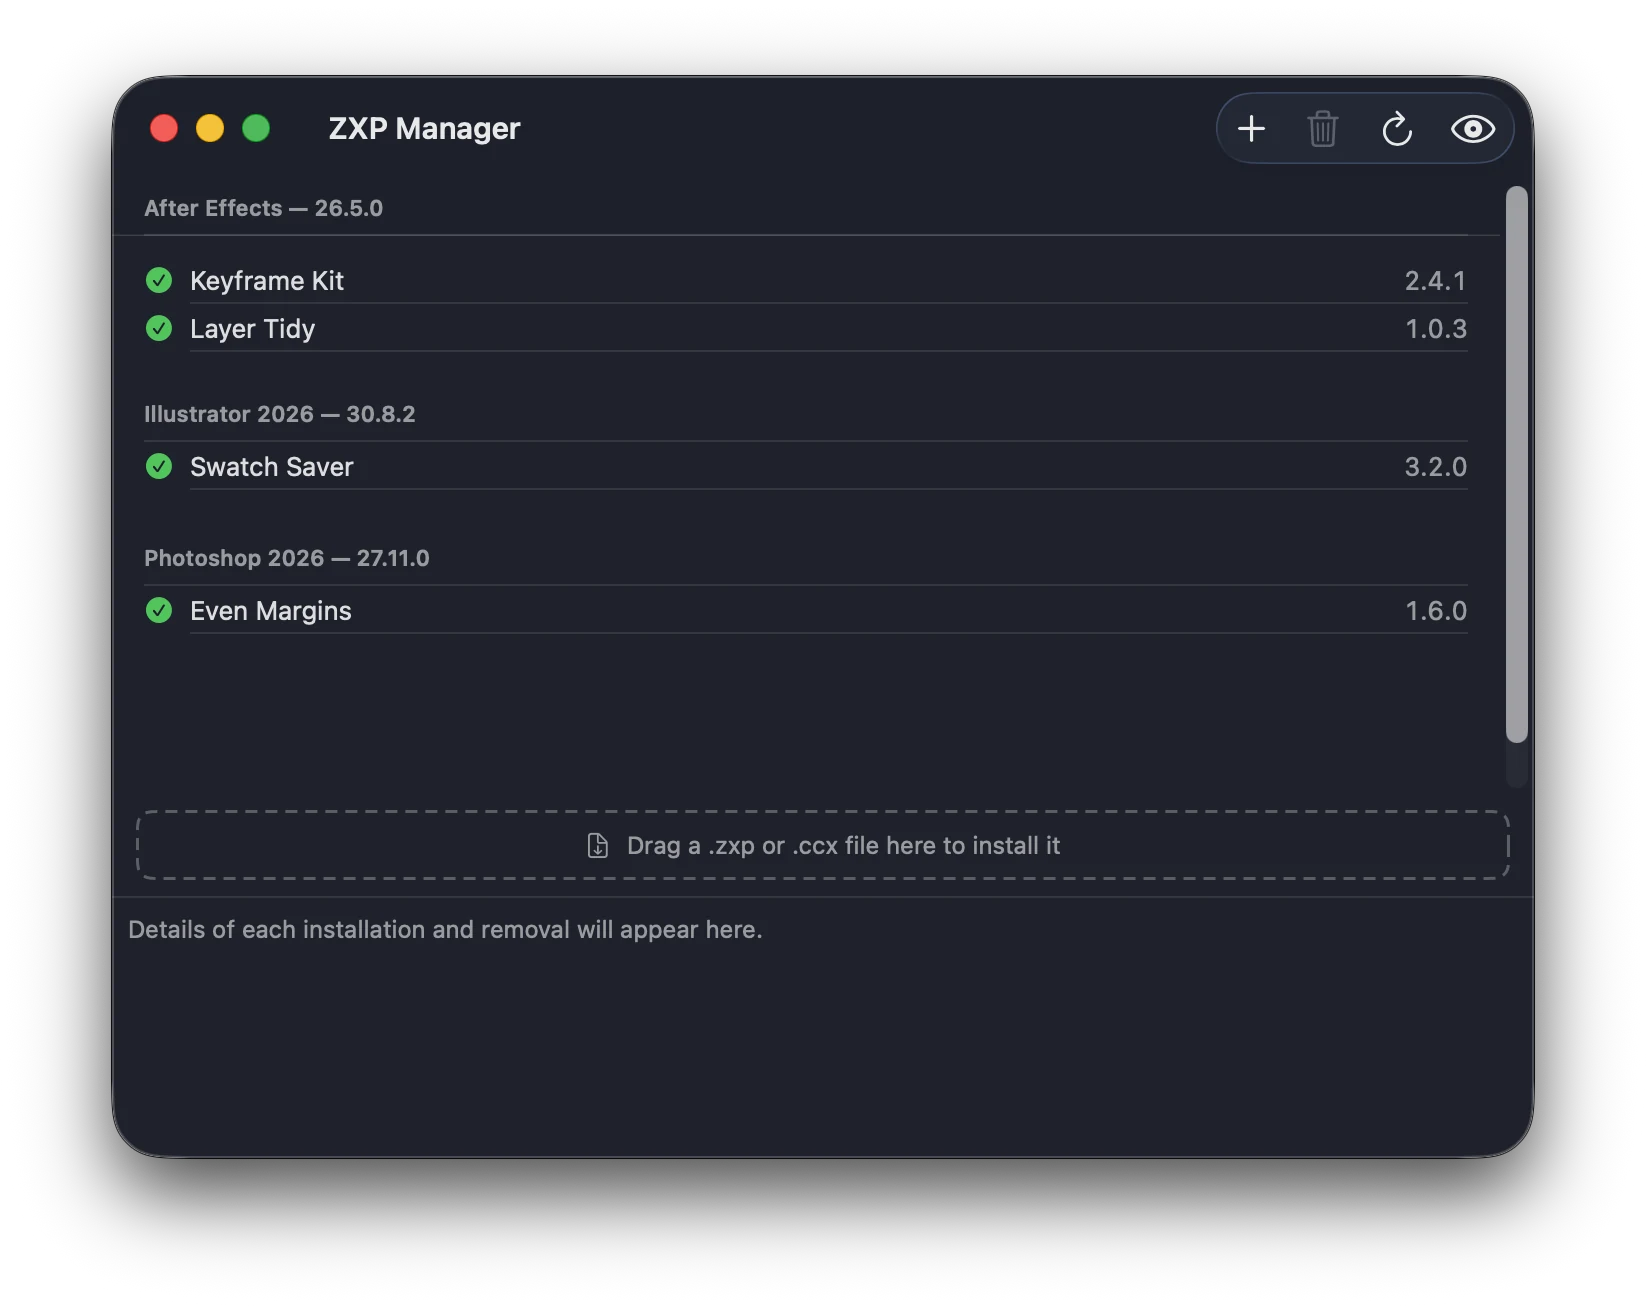1646x1306 pixels.
Task: Click the extension list vertical scrollbar
Action: (x=1517, y=464)
